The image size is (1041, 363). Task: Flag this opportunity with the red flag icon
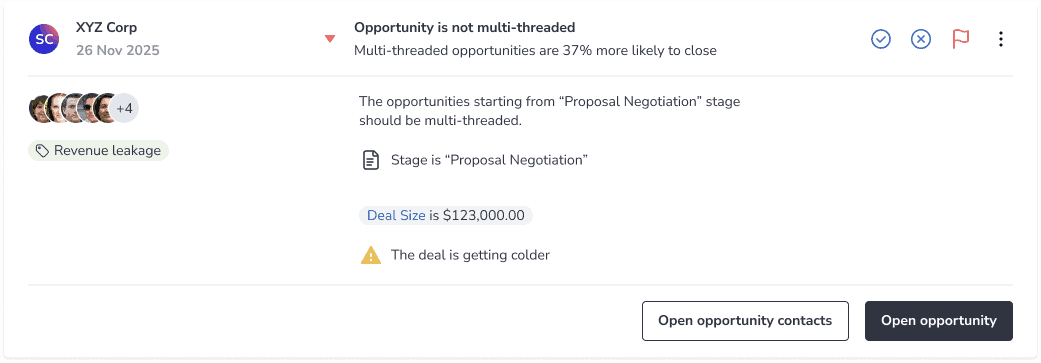click(x=961, y=39)
